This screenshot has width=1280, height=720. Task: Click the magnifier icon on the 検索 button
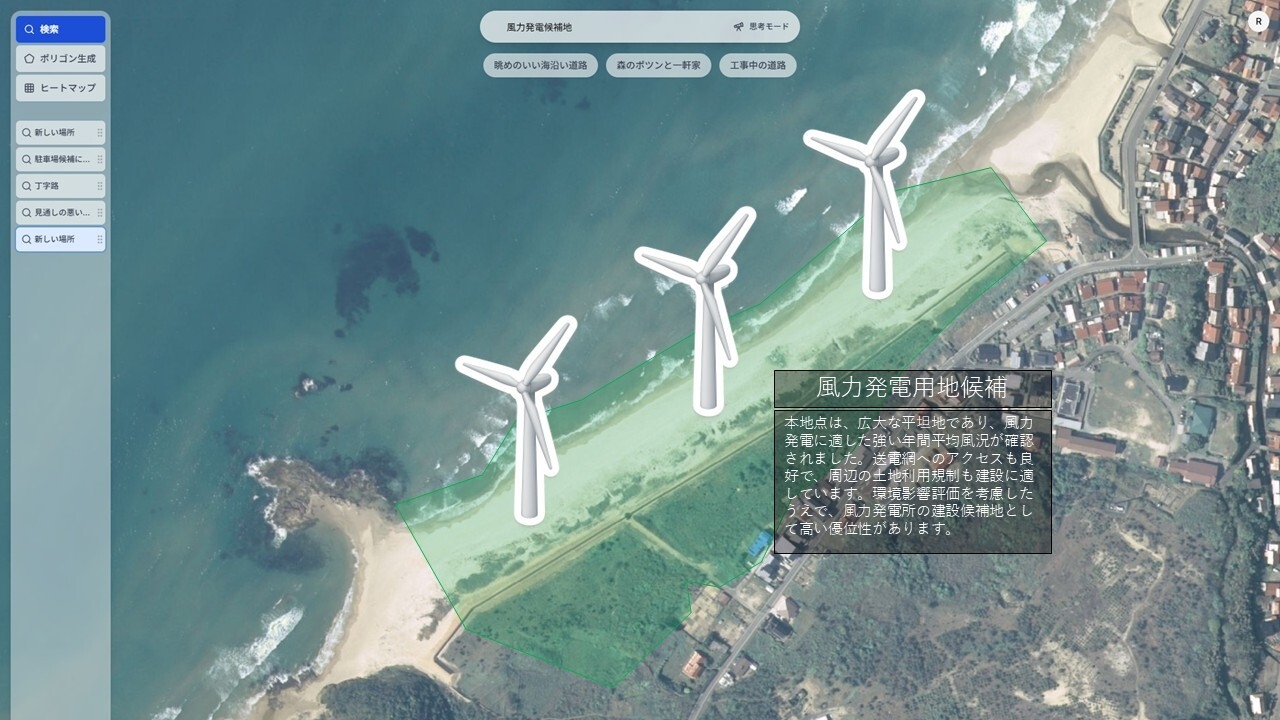tap(30, 27)
